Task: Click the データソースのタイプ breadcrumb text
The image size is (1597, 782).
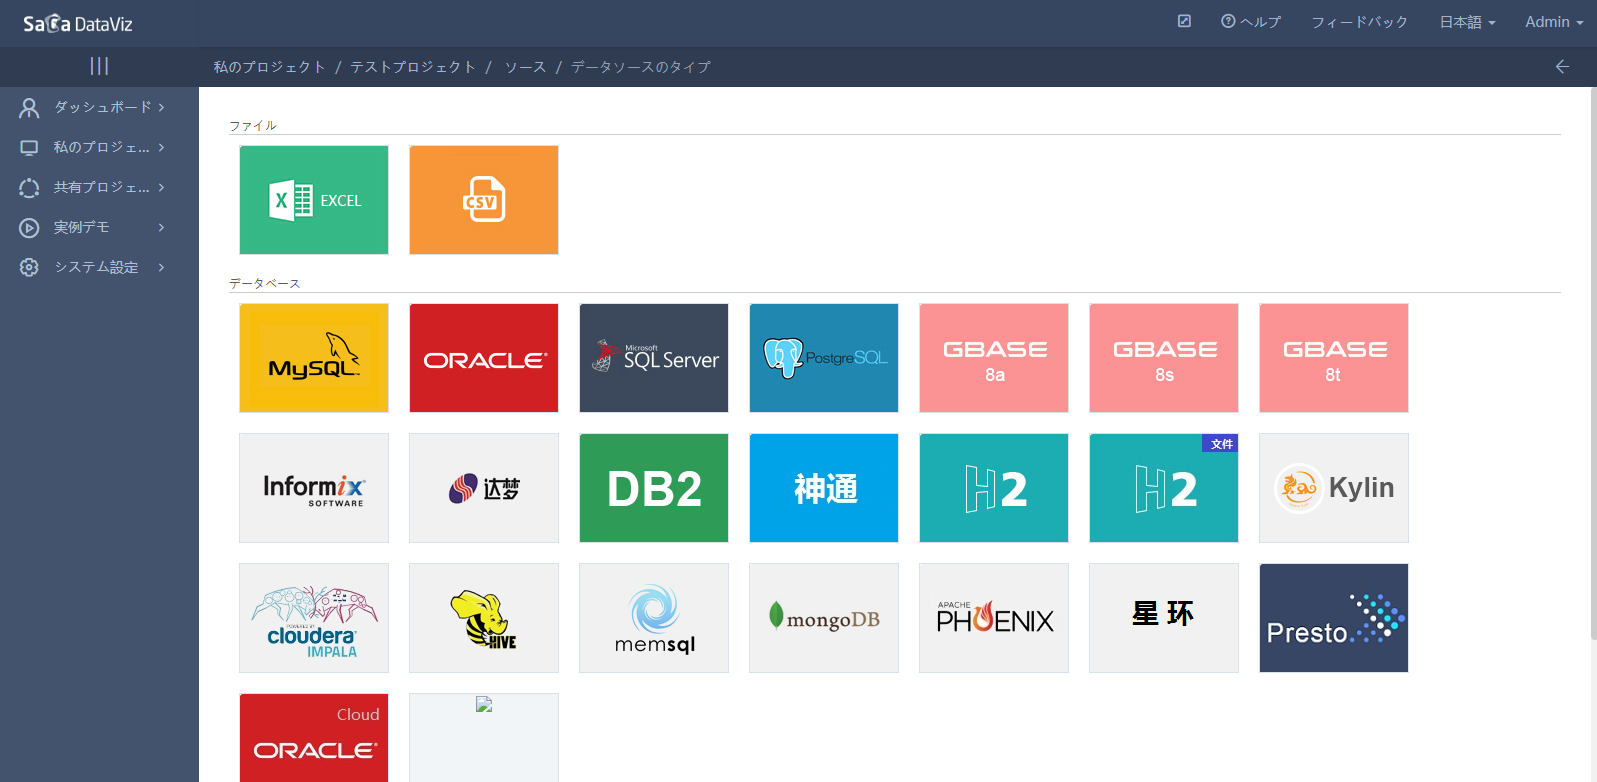Action: tap(641, 67)
